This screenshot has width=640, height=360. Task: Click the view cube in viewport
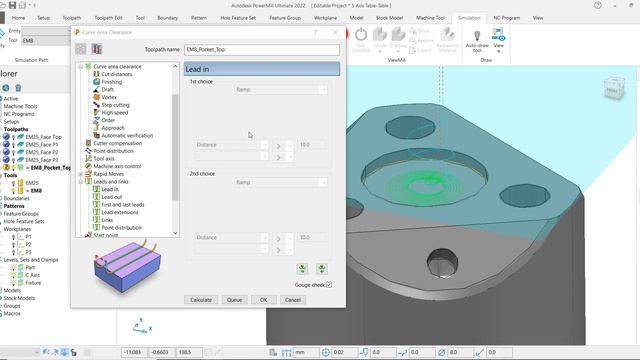pos(614,88)
